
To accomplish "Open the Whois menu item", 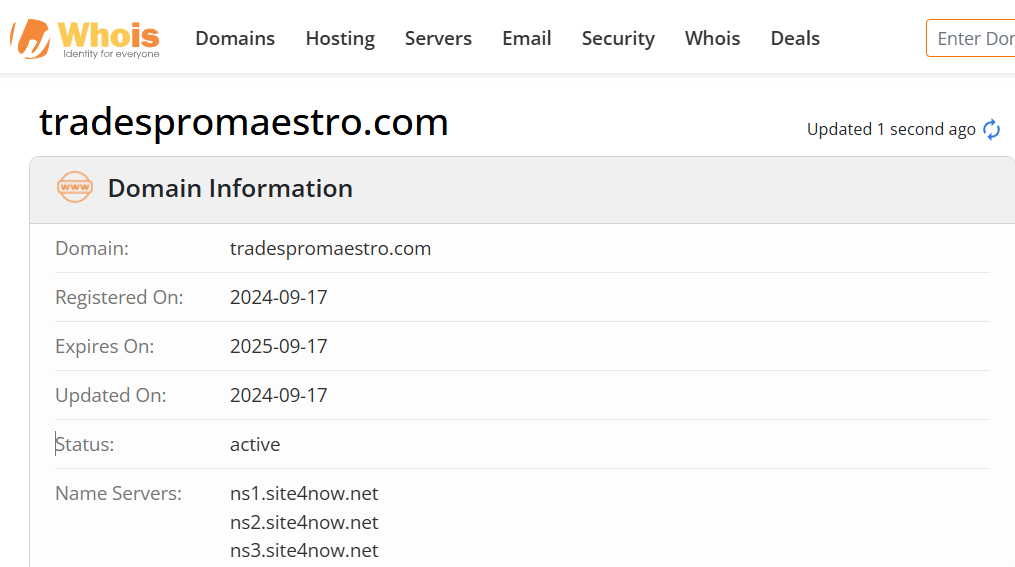I will 713,38.
